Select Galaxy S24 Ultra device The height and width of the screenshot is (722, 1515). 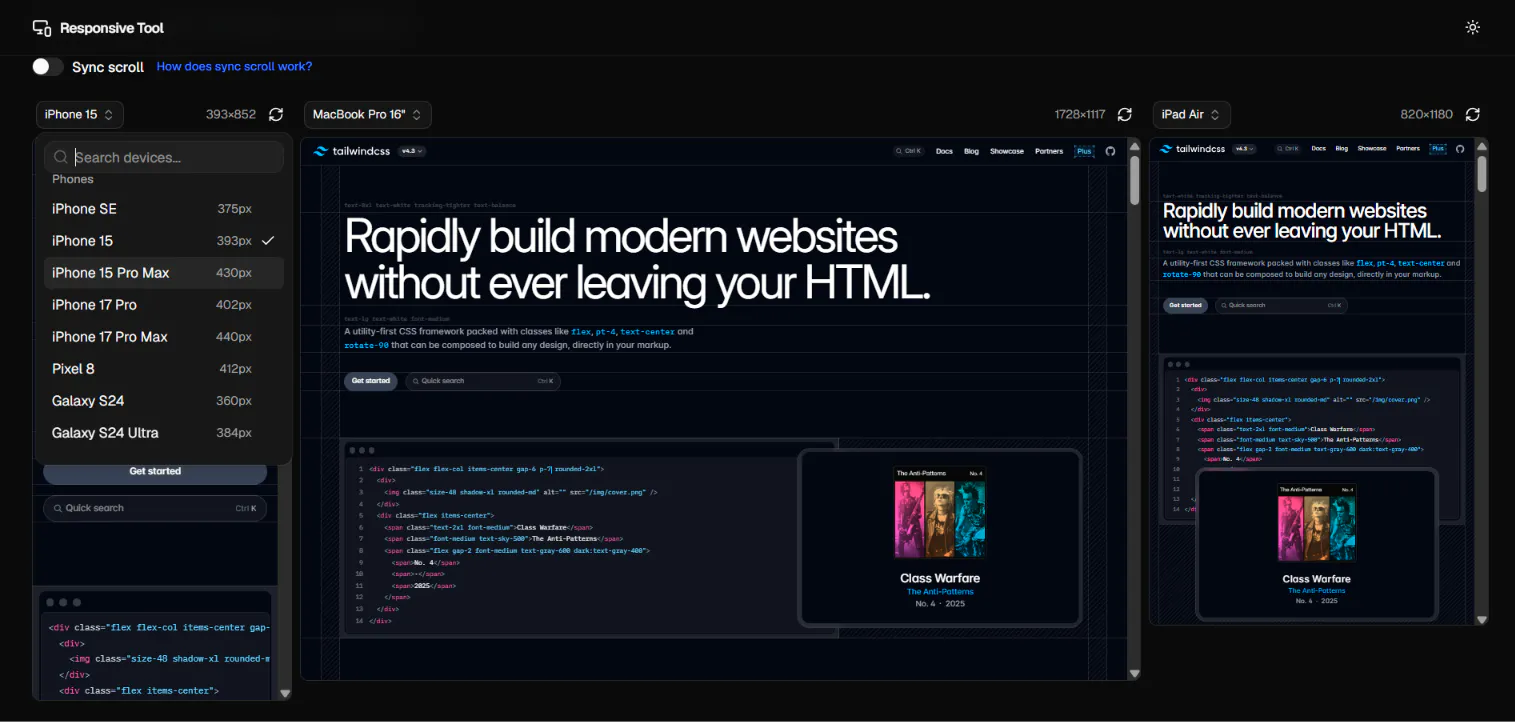[x=164, y=433]
